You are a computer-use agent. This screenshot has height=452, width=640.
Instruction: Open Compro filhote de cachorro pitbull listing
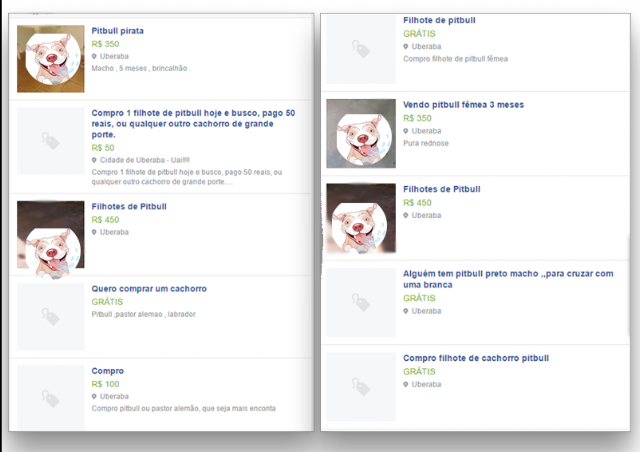tap(476, 358)
